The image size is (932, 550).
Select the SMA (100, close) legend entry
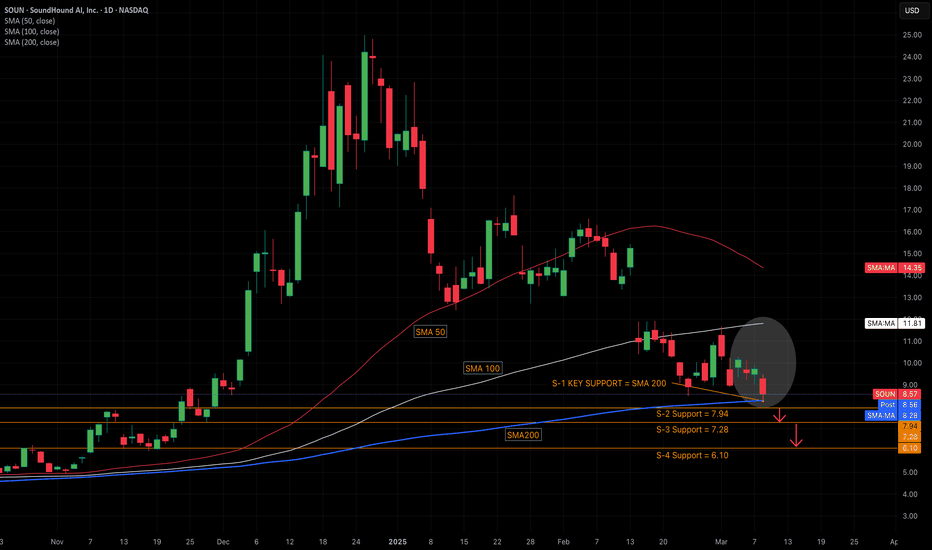click(x=32, y=32)
